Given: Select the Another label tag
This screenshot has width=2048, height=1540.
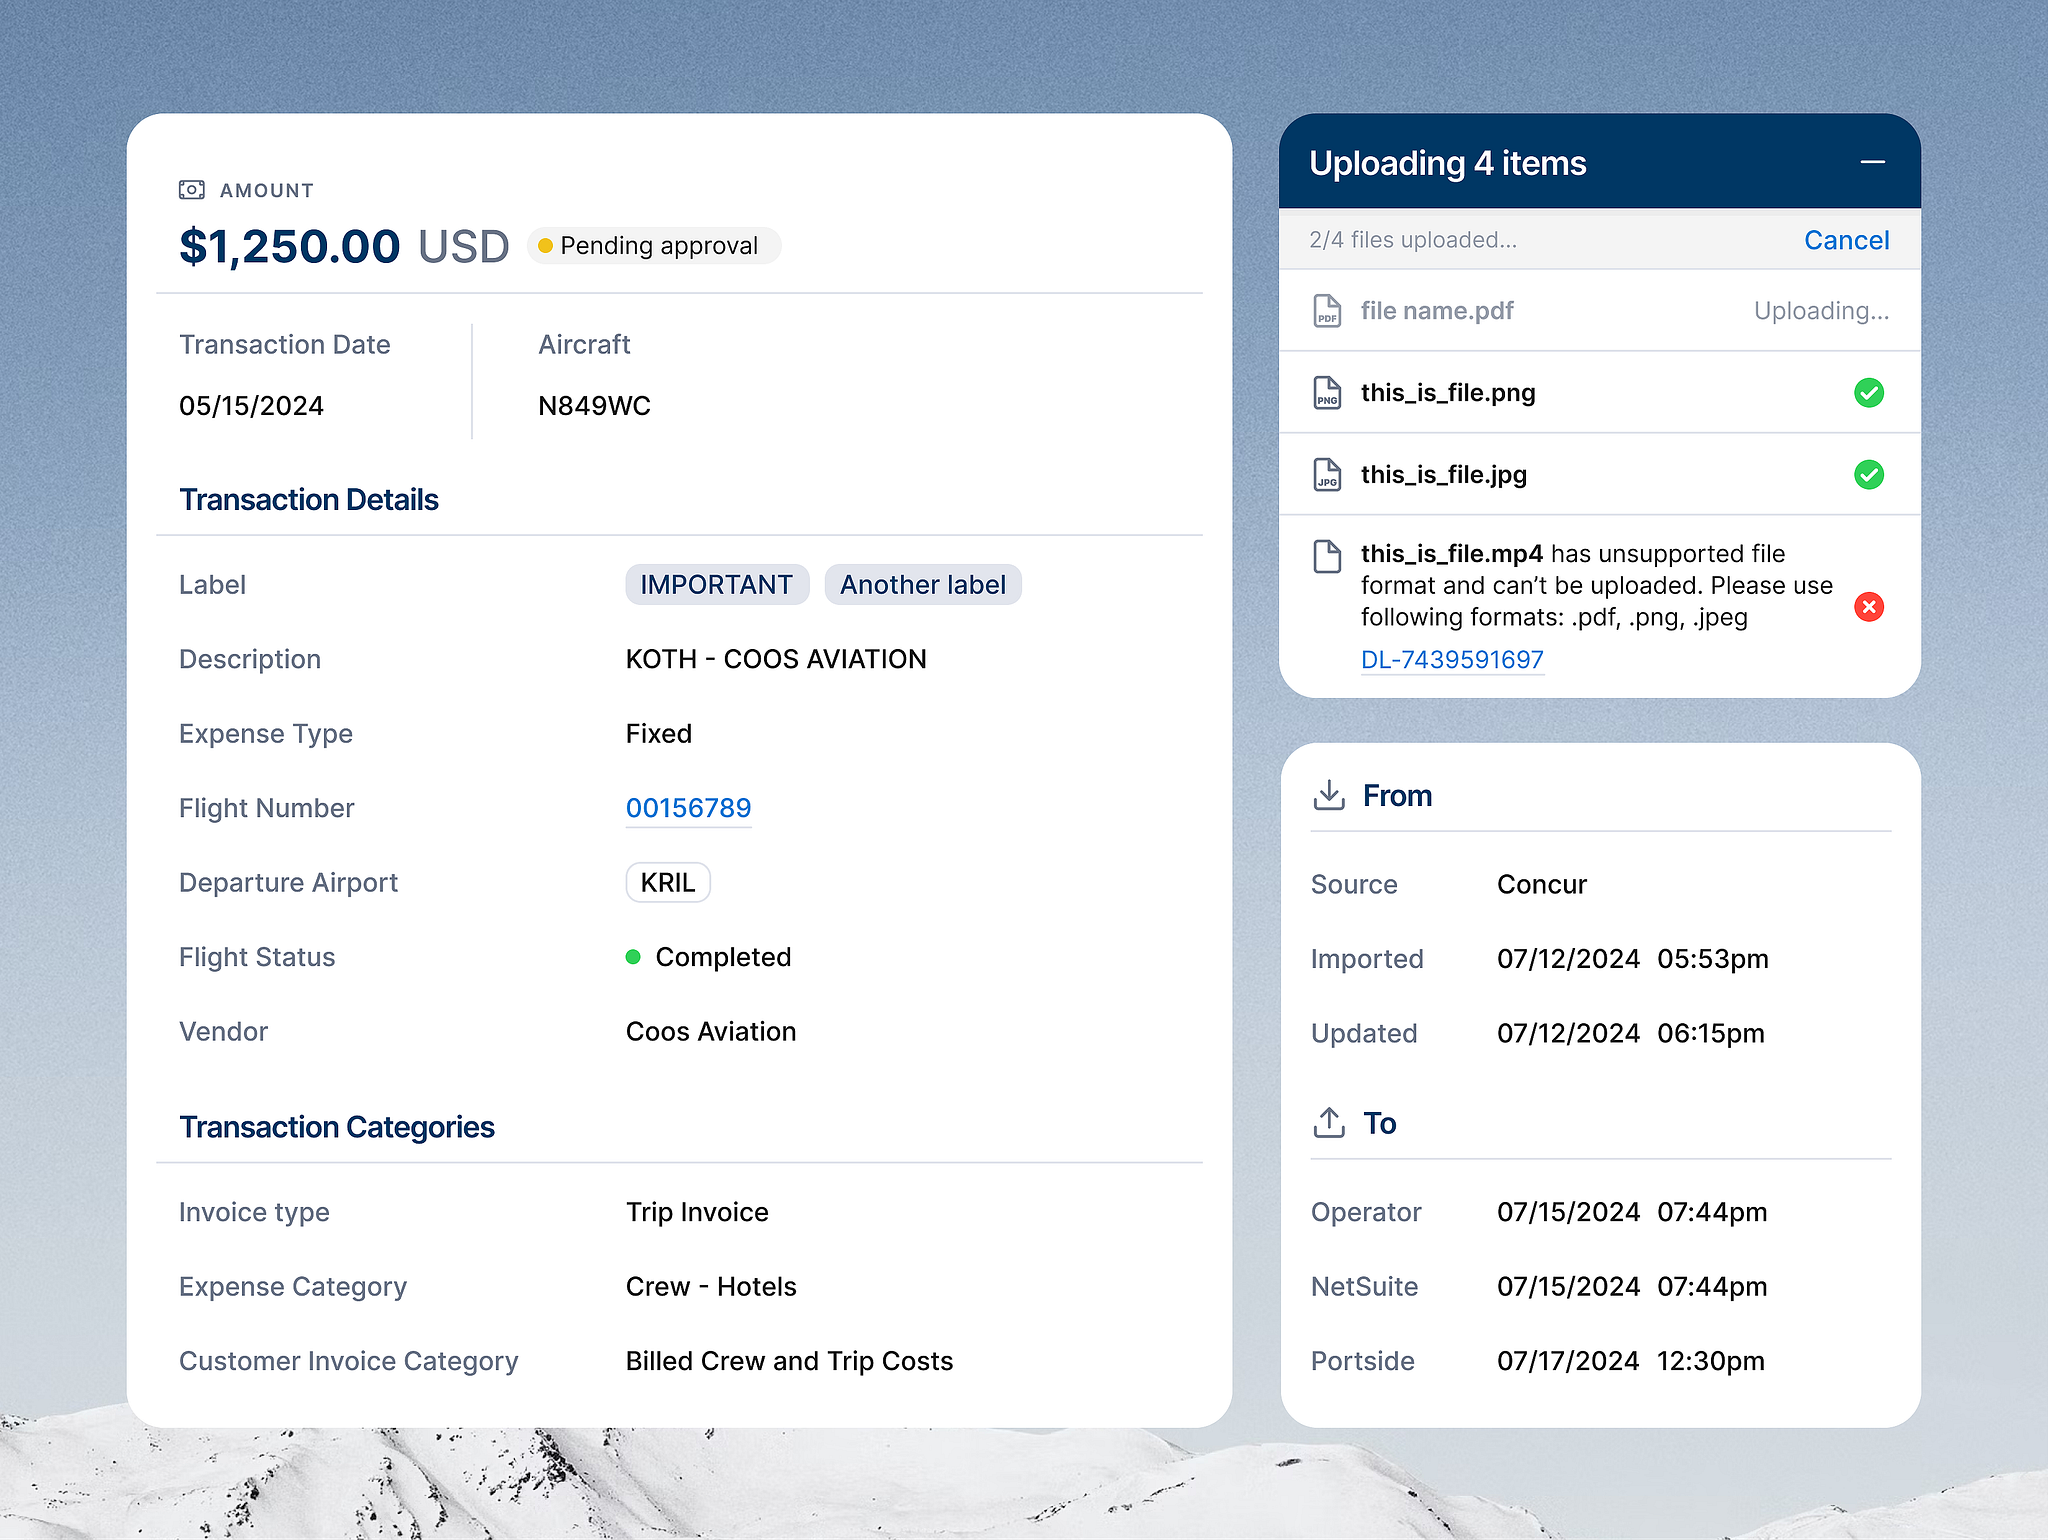Looking at the screenshot, I should [923, 585].
